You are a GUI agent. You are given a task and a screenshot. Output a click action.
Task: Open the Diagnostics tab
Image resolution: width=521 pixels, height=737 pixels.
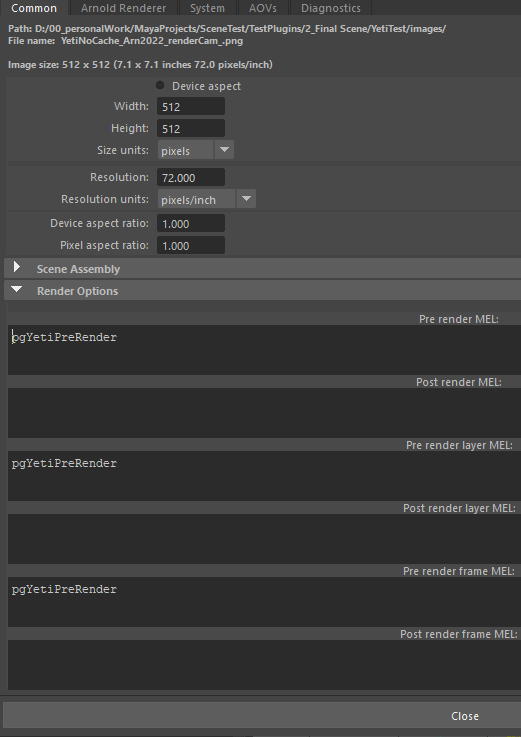pos(331,8)
